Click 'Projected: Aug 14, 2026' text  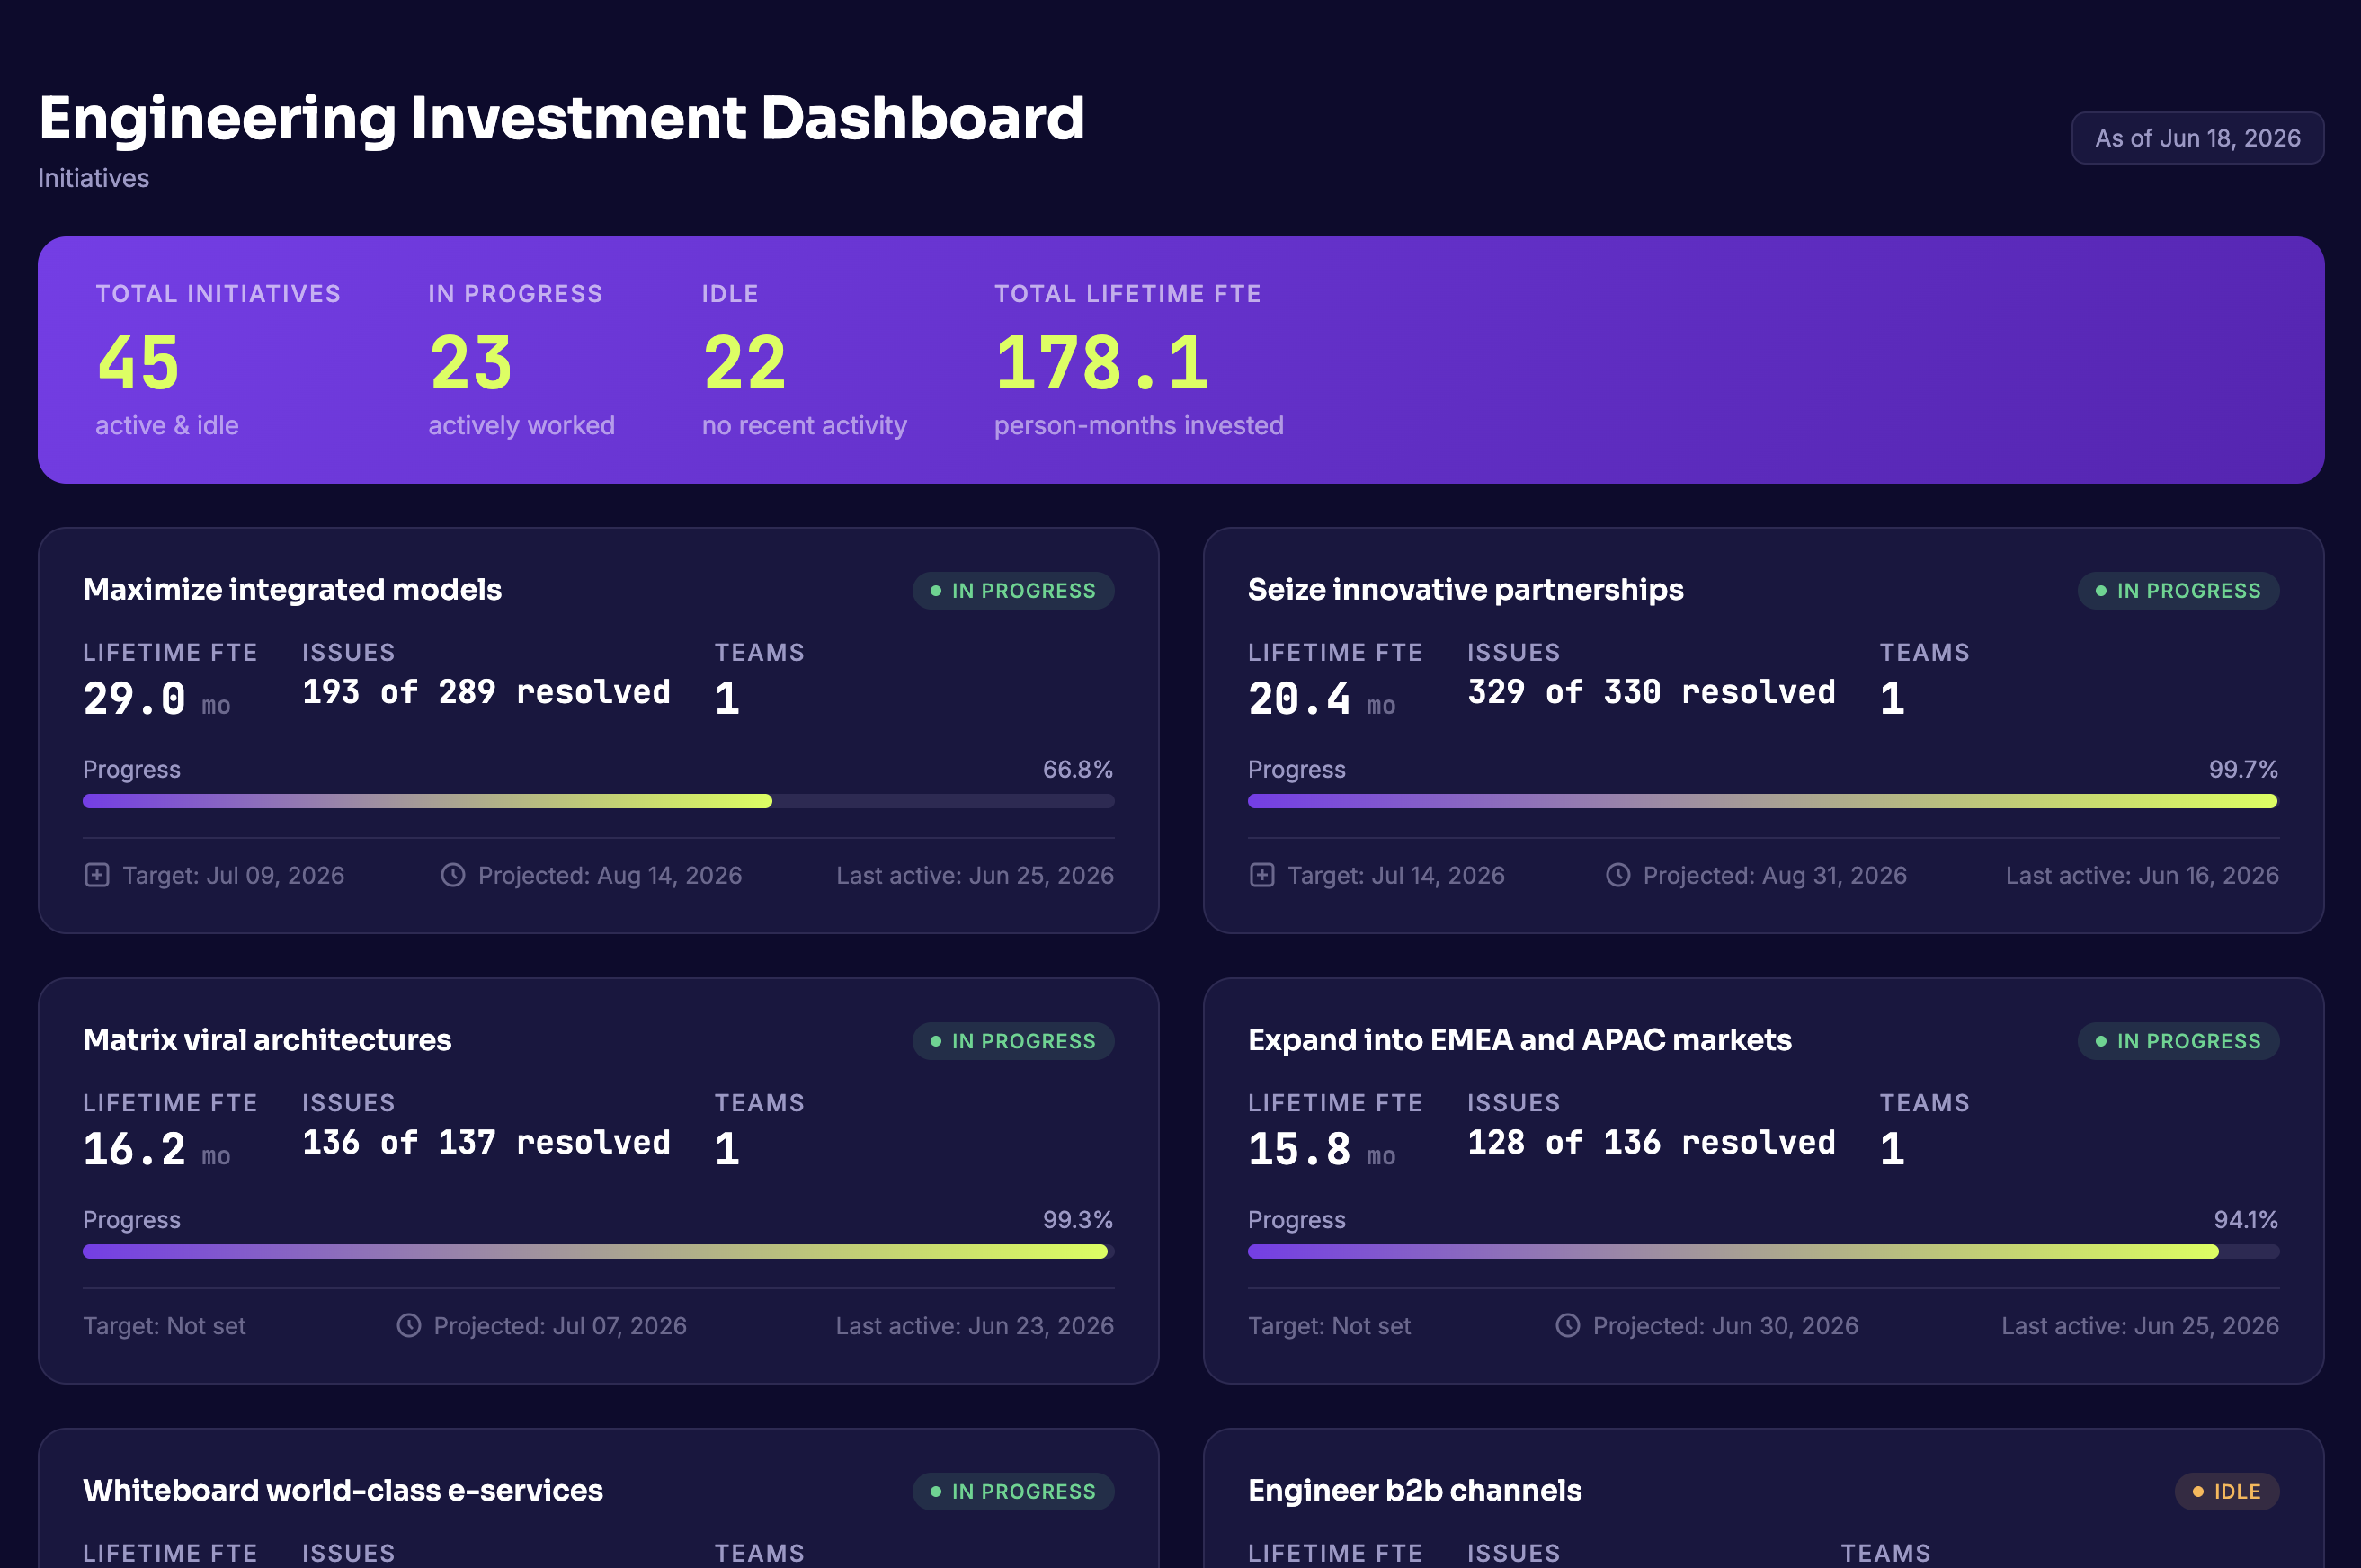coord(610,875)
